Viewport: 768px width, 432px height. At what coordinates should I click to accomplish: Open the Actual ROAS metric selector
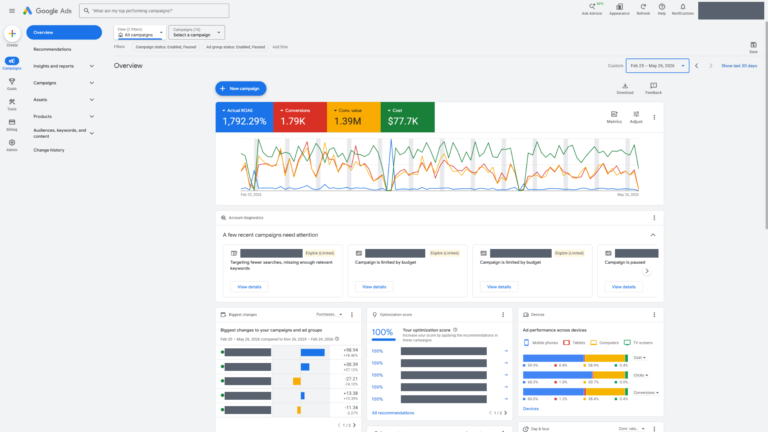point(244,117)
